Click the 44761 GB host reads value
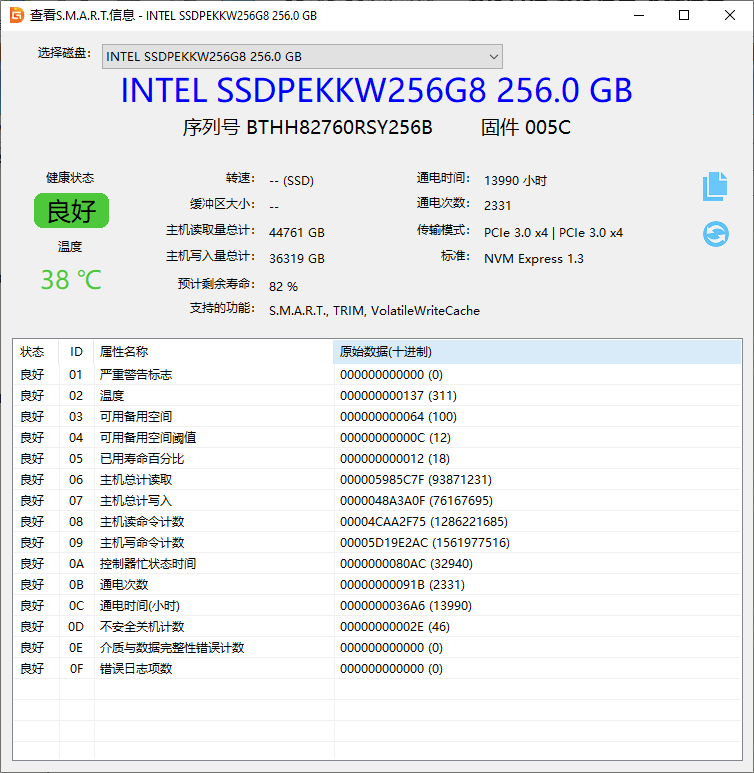The width and height of the screenshot is (754, 773). pyautogui.click(x=297, y=233)
